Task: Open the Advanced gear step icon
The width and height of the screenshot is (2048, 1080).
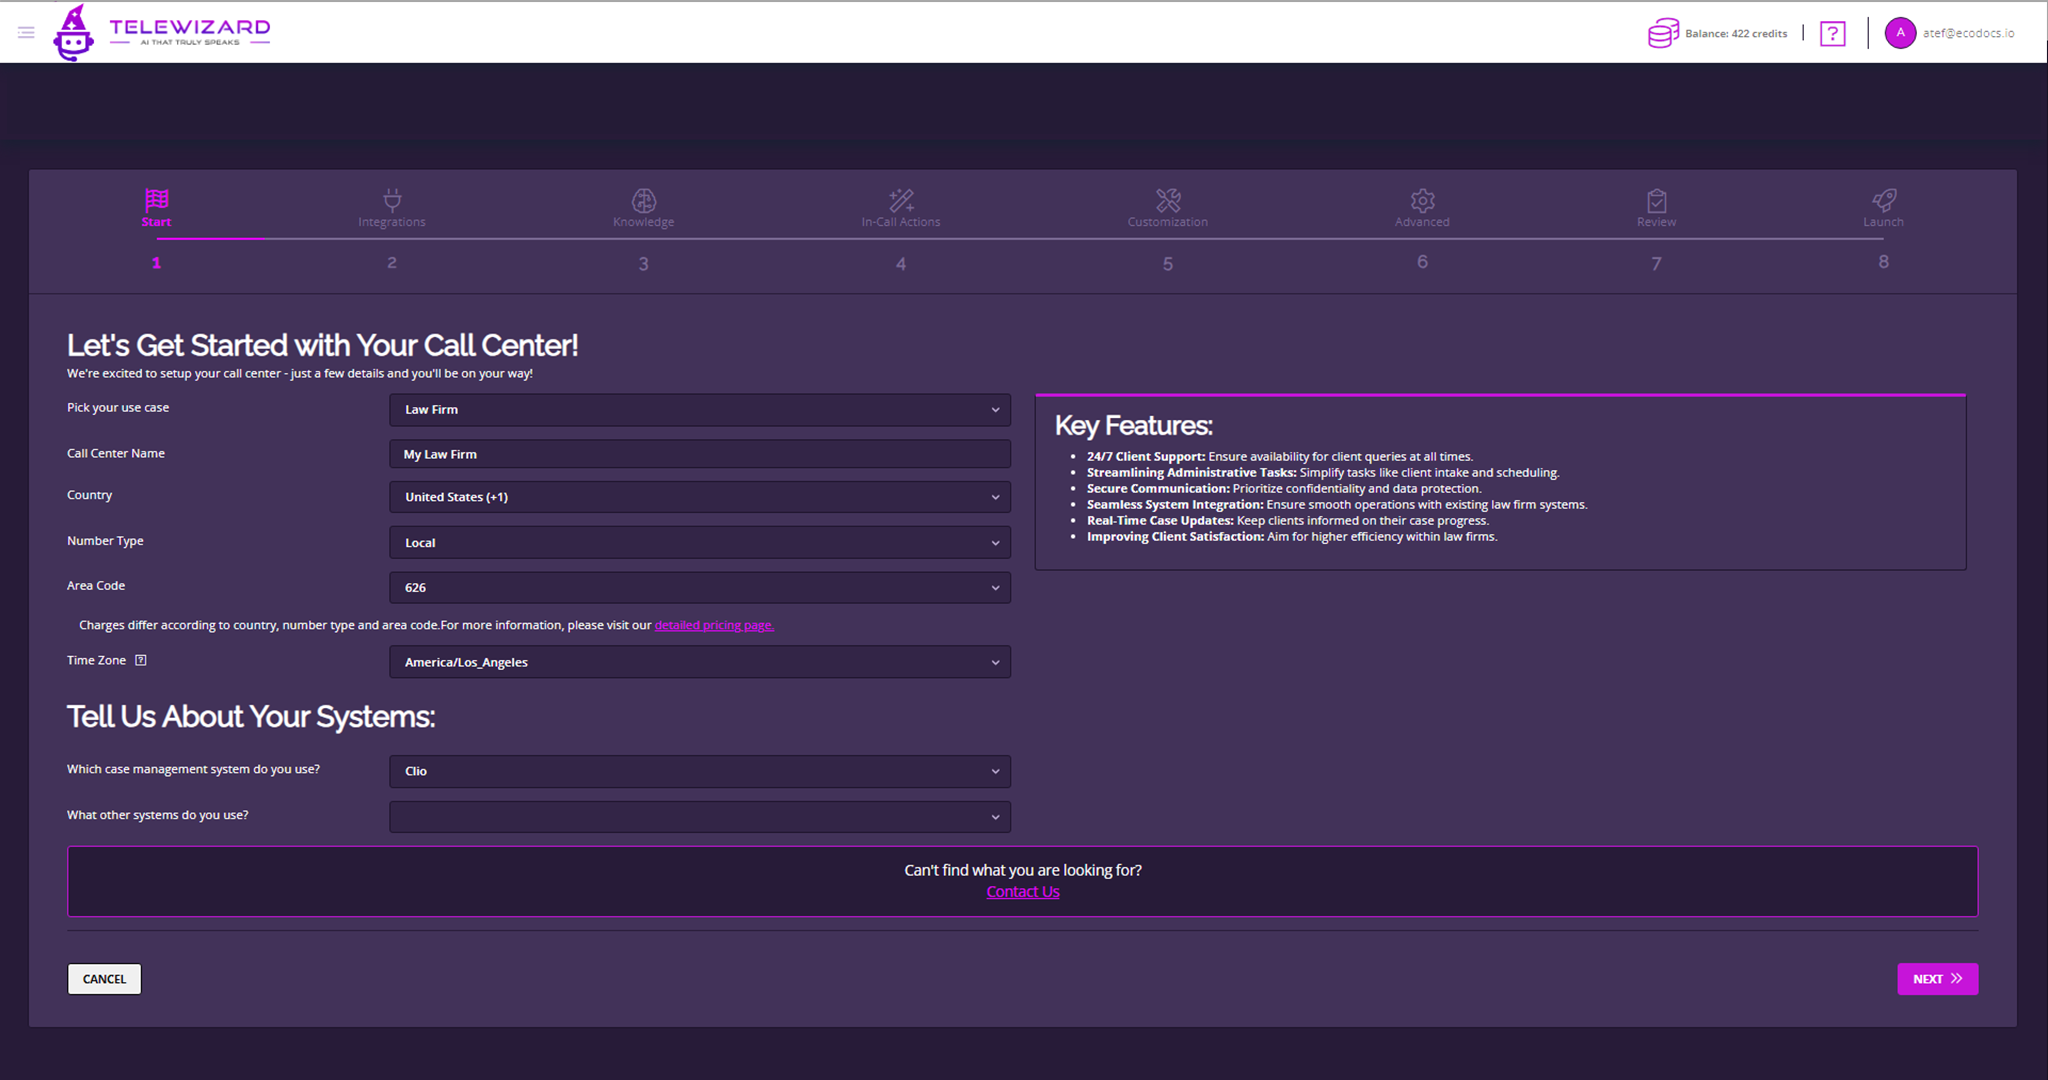Action: (x=1422, y=200)
